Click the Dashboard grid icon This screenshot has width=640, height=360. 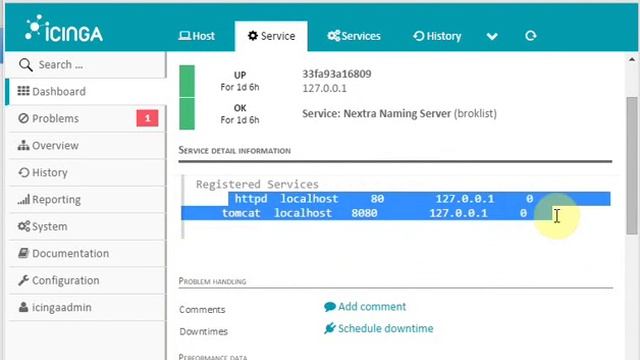click(x=23, y=91)
